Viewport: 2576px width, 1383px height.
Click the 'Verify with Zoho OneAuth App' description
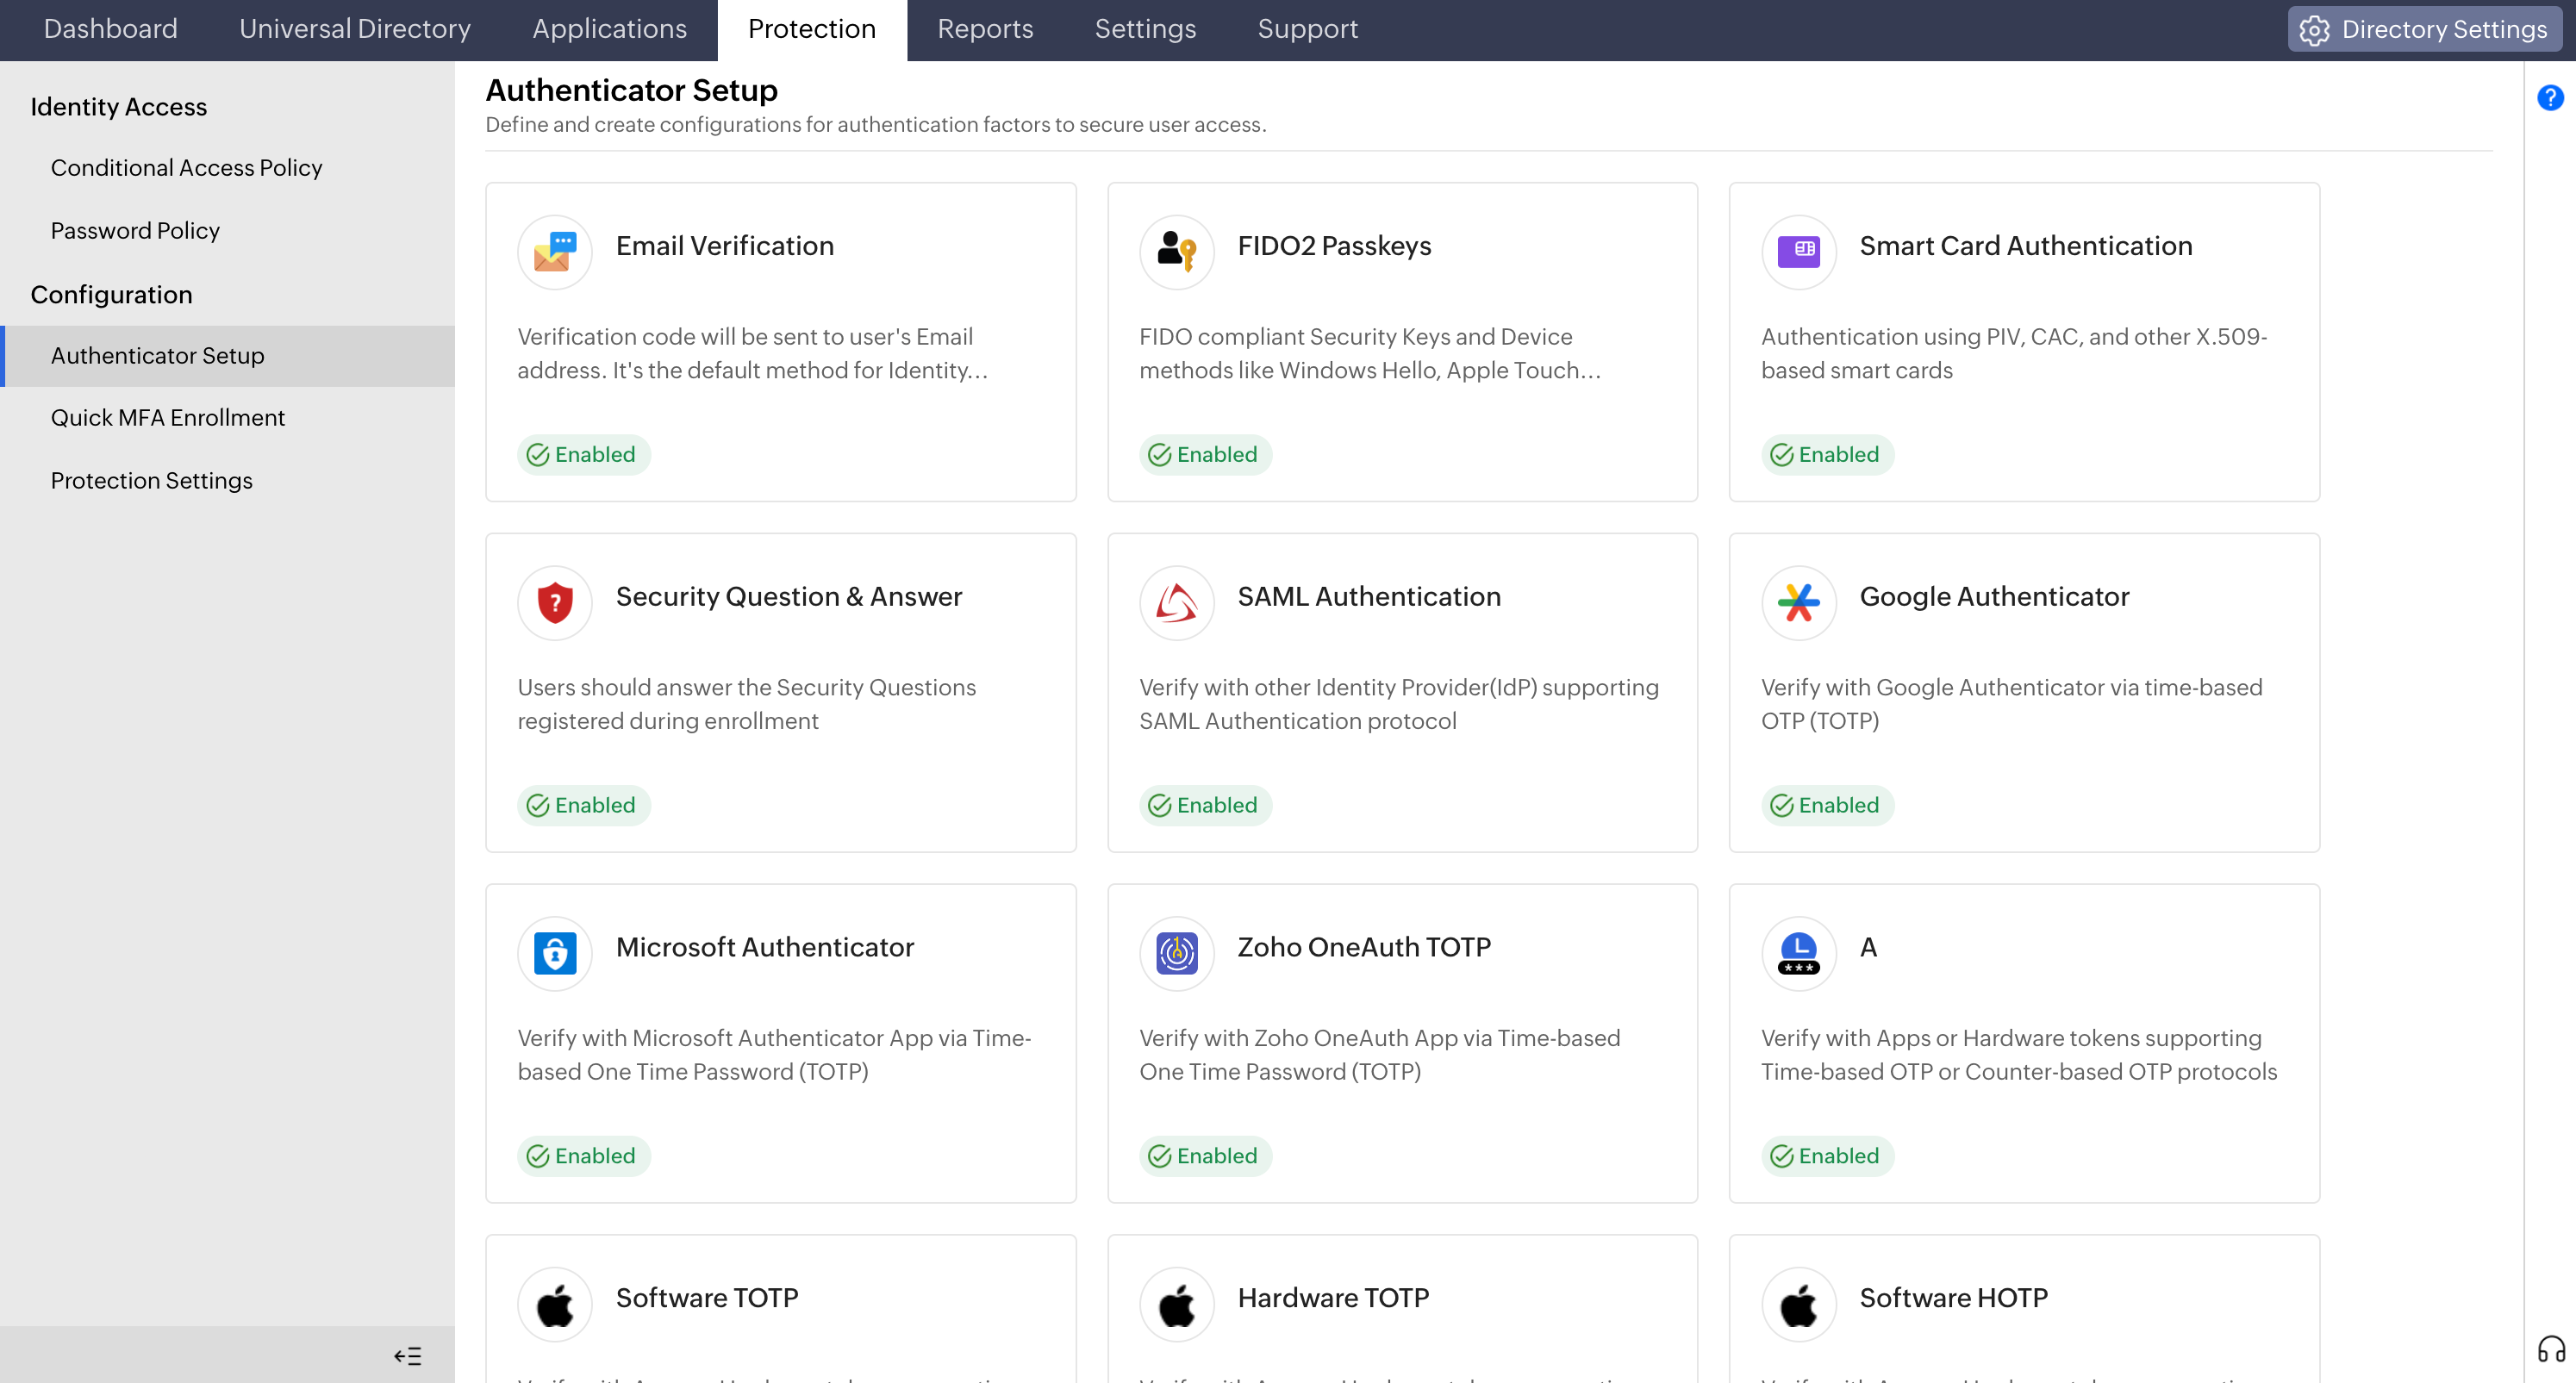point(1380,1055)
